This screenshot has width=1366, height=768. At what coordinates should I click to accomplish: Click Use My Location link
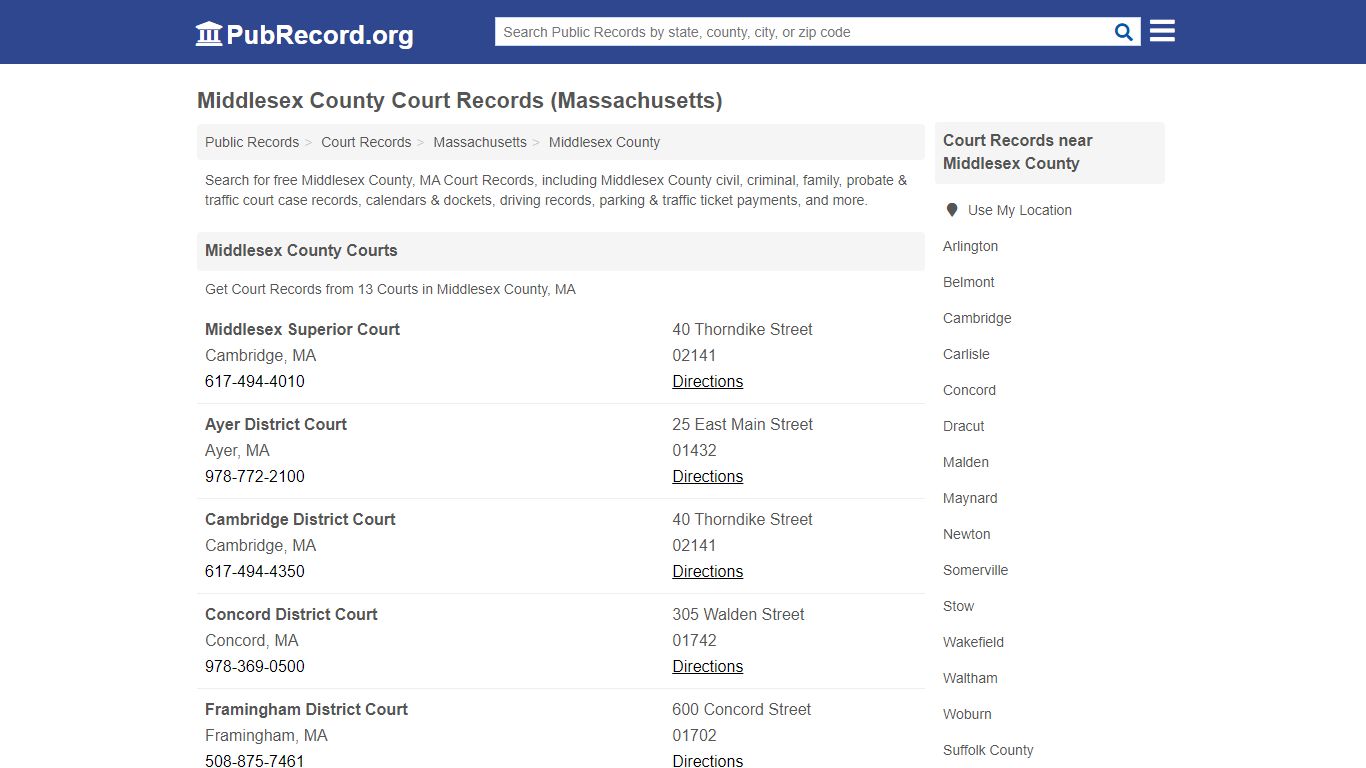pyautogui.click(x=1020, y=210)
